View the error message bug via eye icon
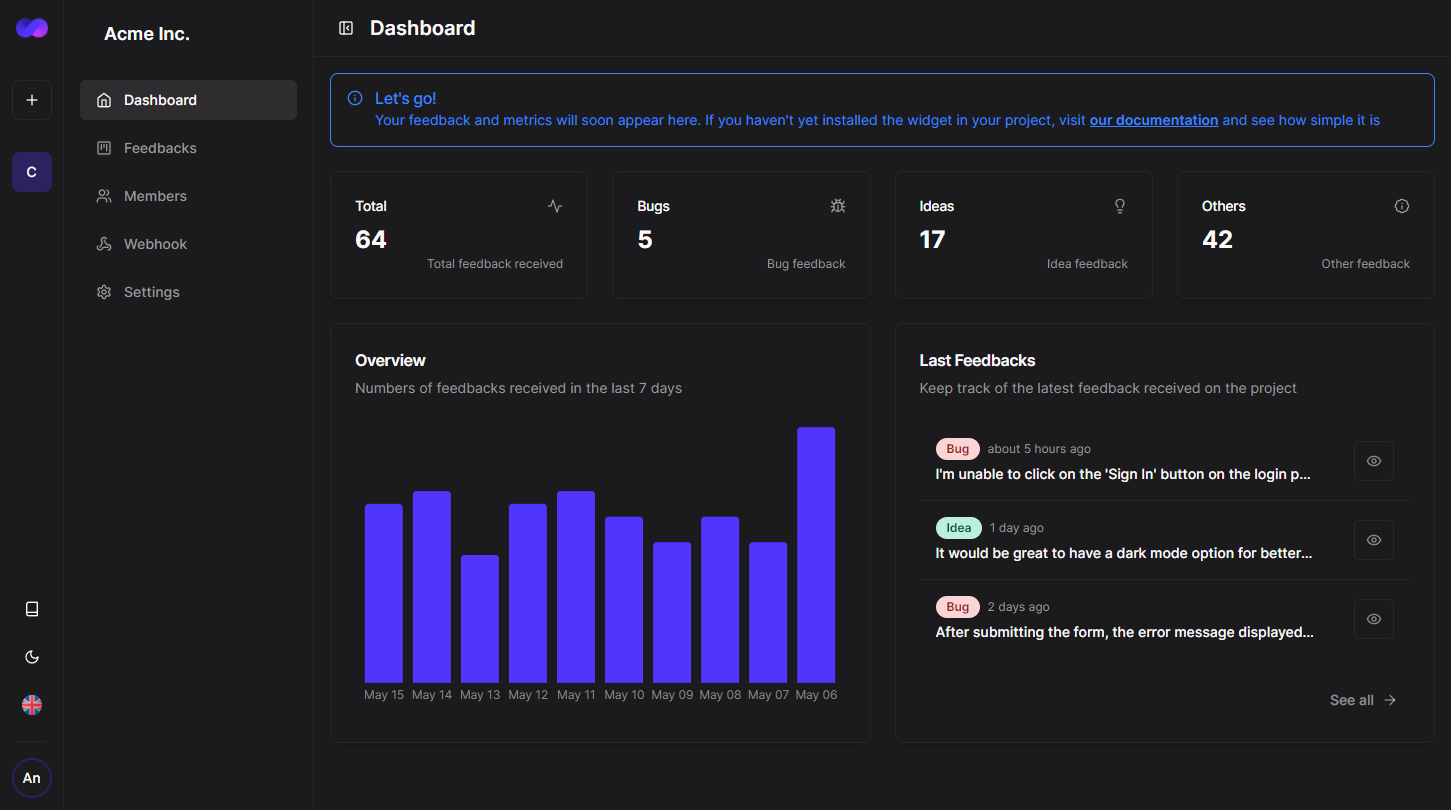1451x810 pixels. pyautogui.click(x=1373, y=619)
